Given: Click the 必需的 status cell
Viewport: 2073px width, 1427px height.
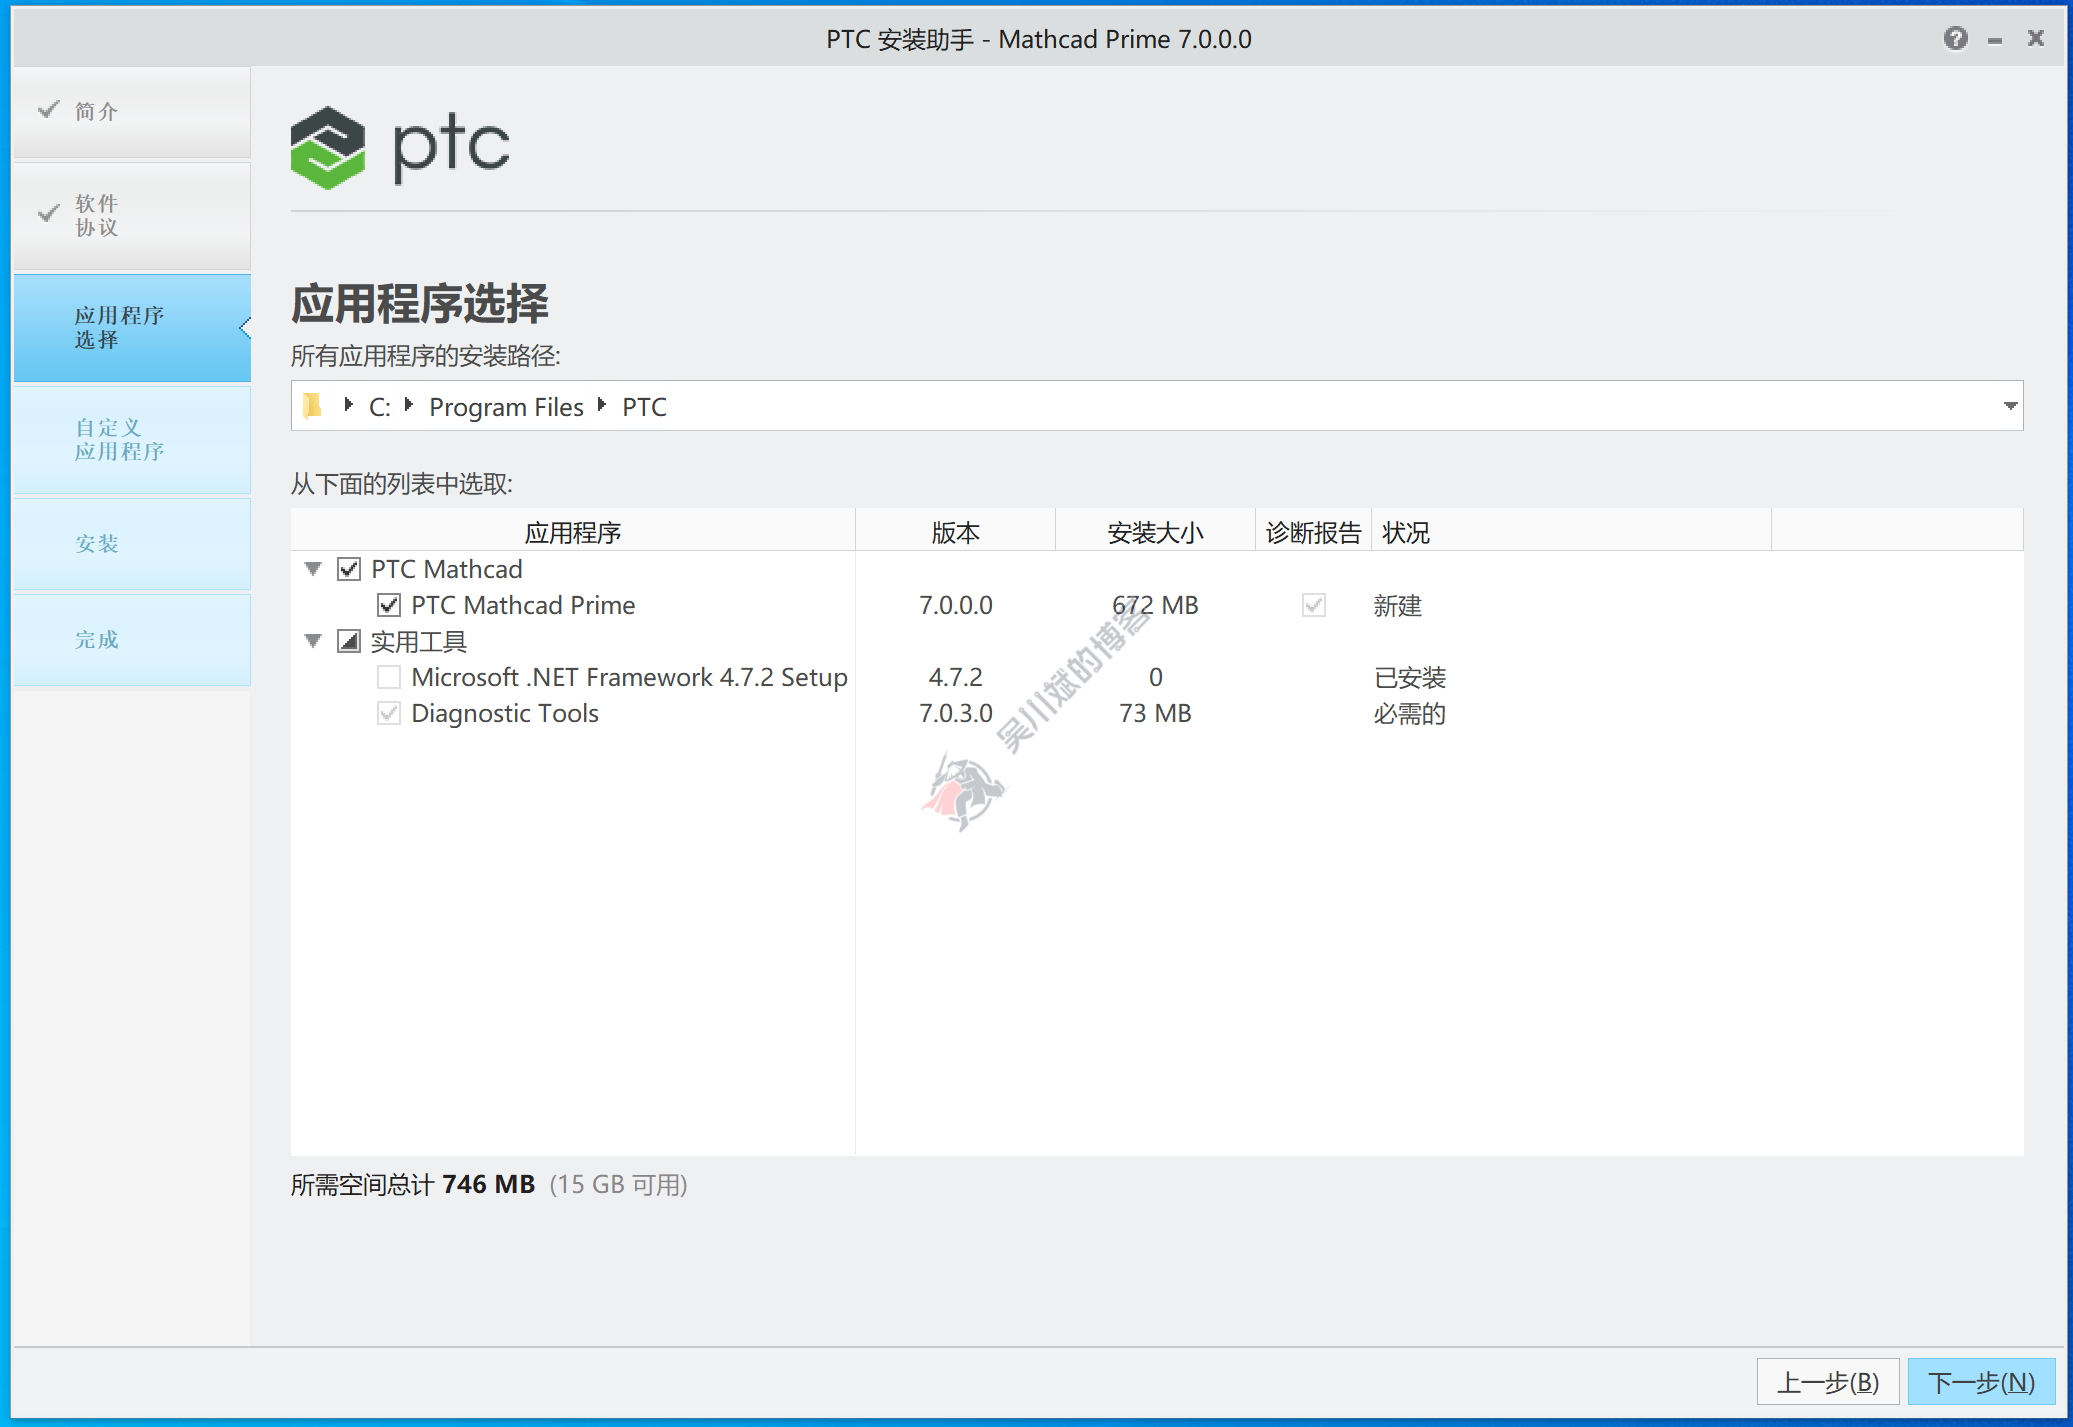Looking at the screenshot, I should [1410, 713].
